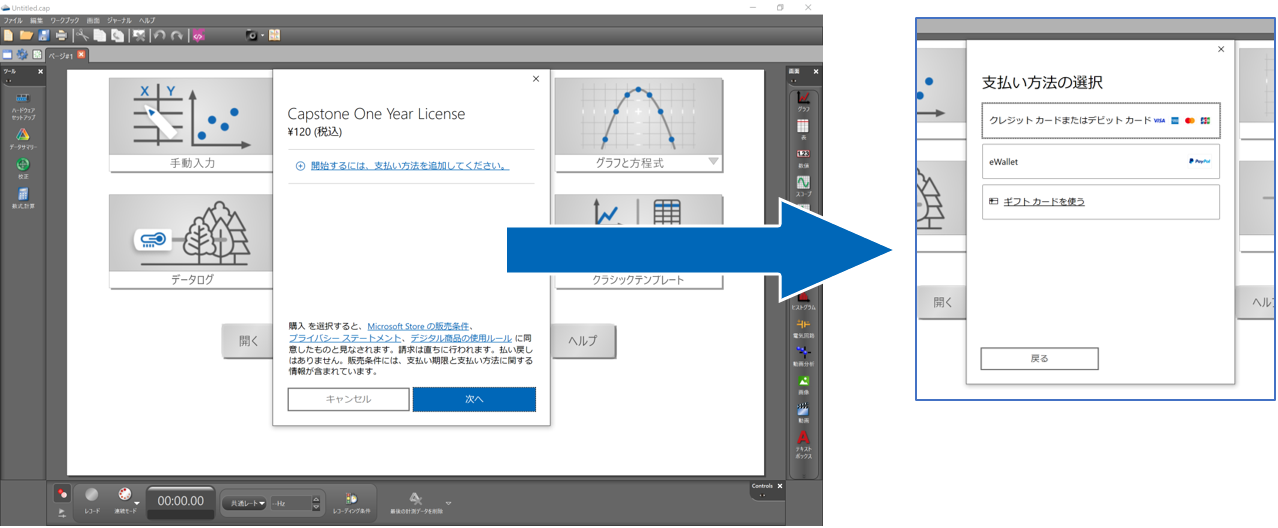Viewport: 1278px width, 528px height.
Task: Close the Page #1 tab
Action: tap(81, 54)
